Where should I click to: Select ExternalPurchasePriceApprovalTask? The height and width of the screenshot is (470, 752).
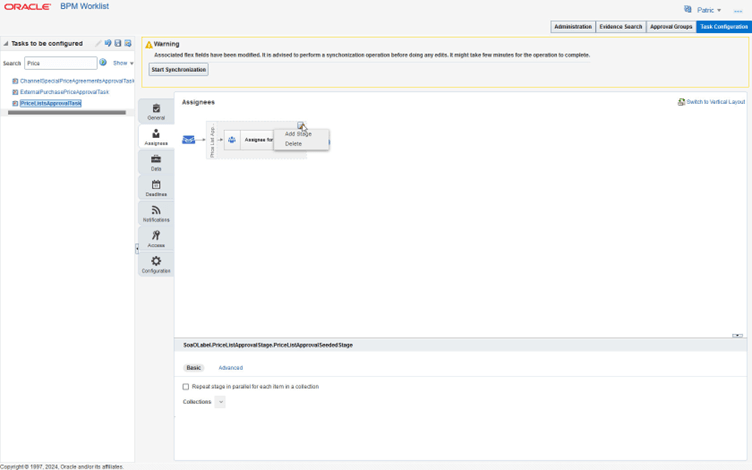64,92
